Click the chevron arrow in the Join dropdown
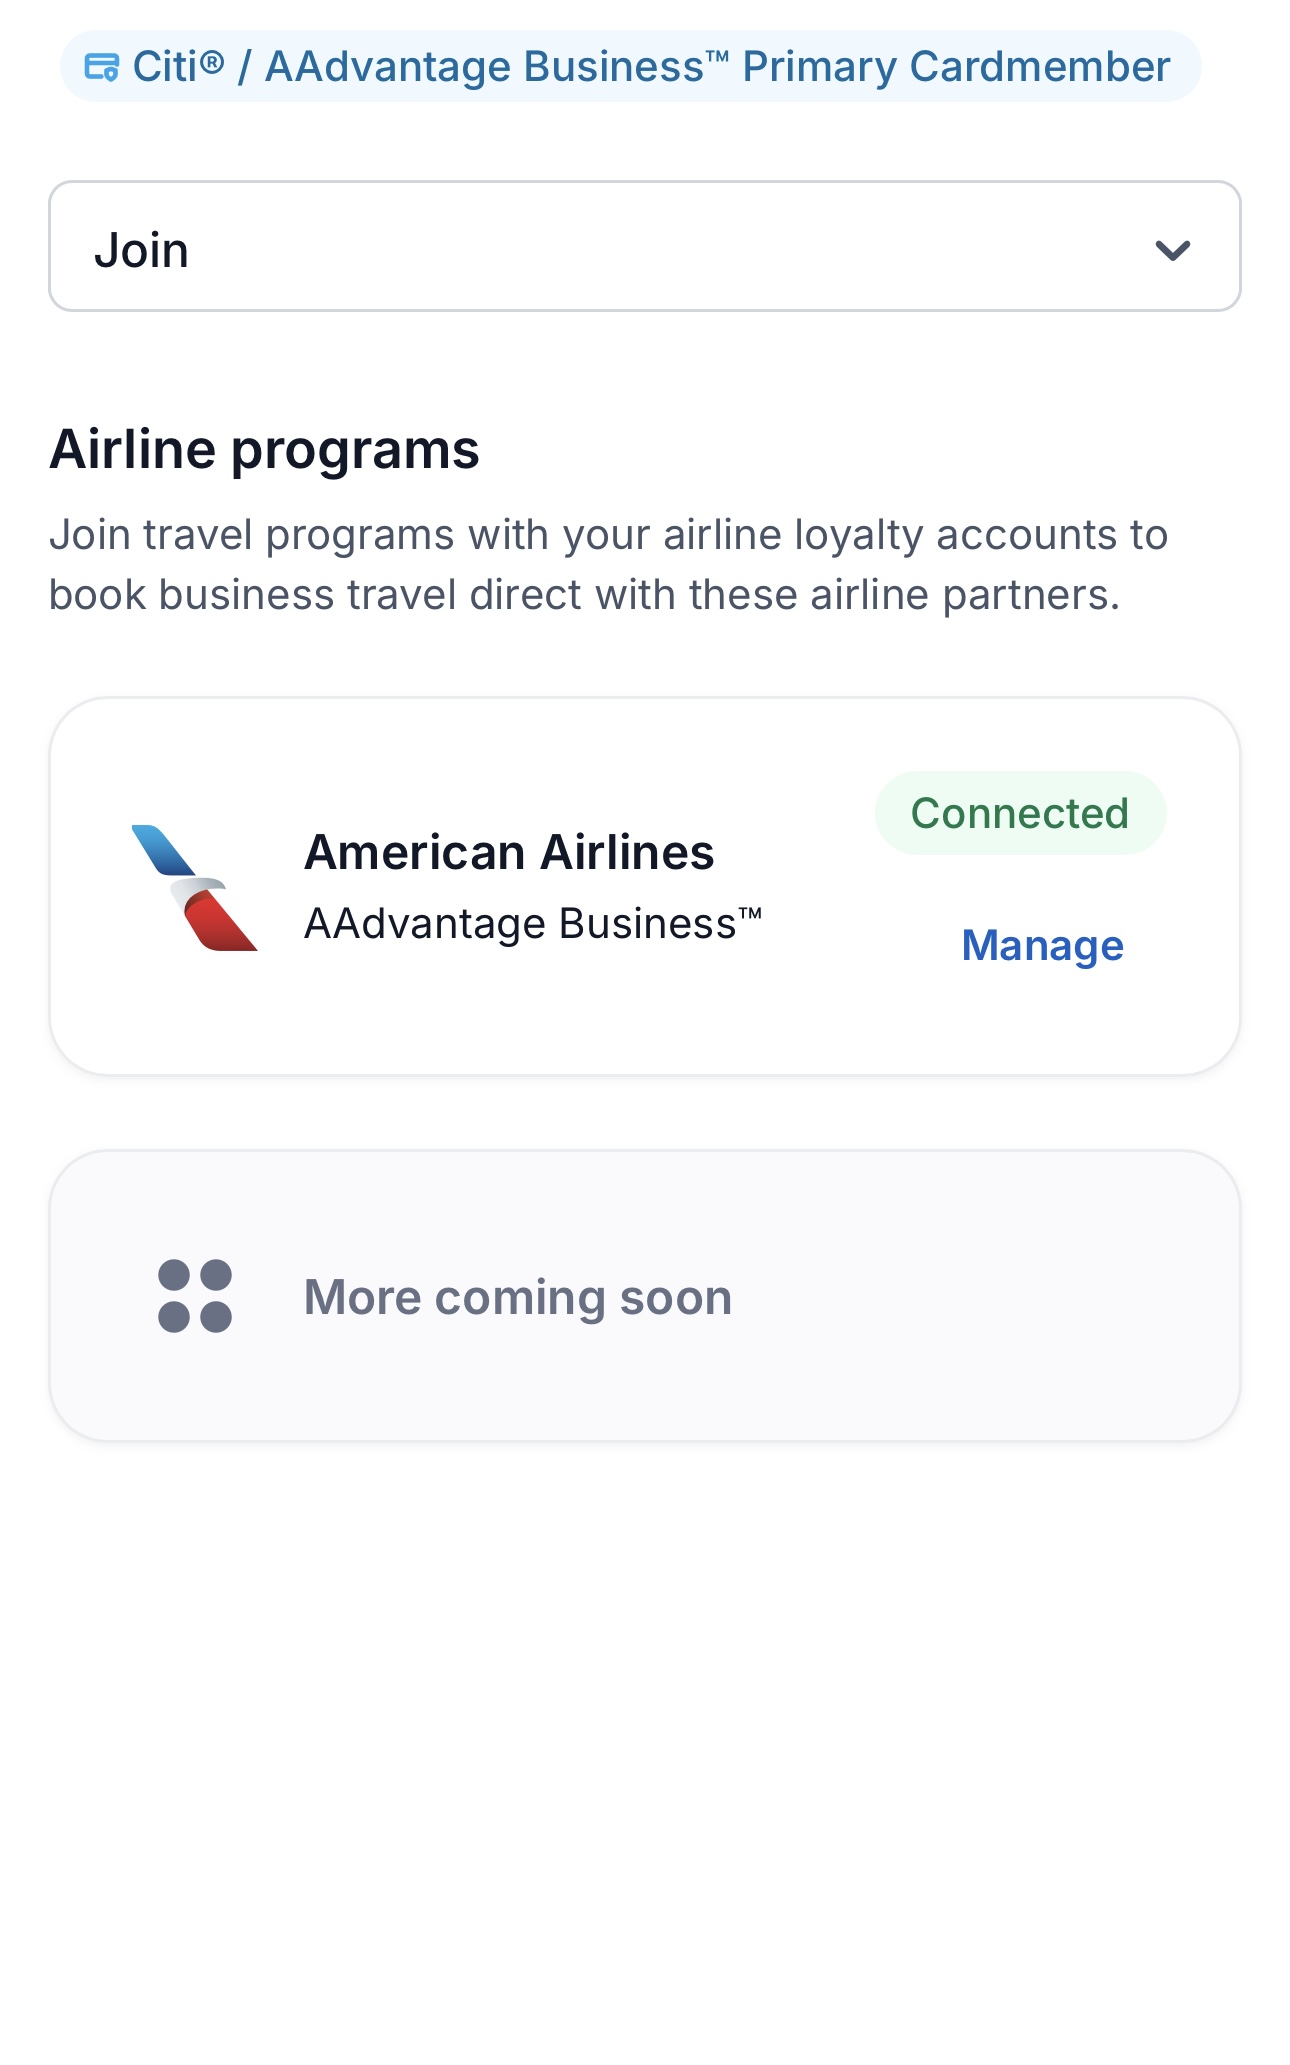Screen dimensions: 1290x2065 1172,250
